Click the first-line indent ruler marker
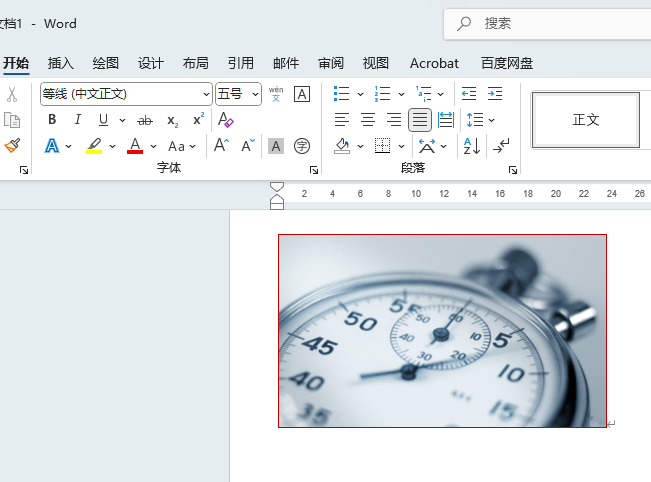651x482 pixels. (x=277, y=186)
